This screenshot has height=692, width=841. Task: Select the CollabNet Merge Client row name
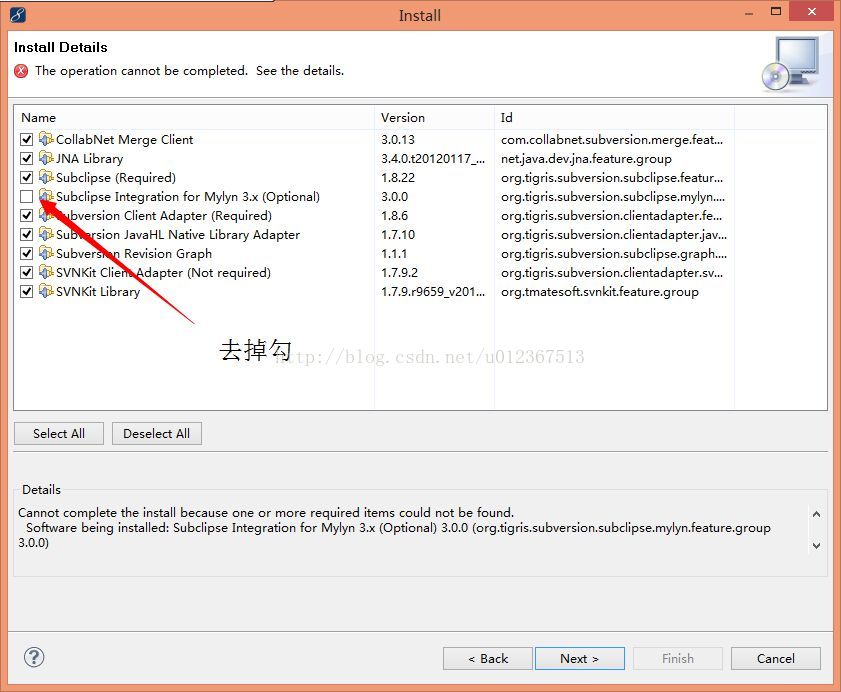click(x=124, y=139)
